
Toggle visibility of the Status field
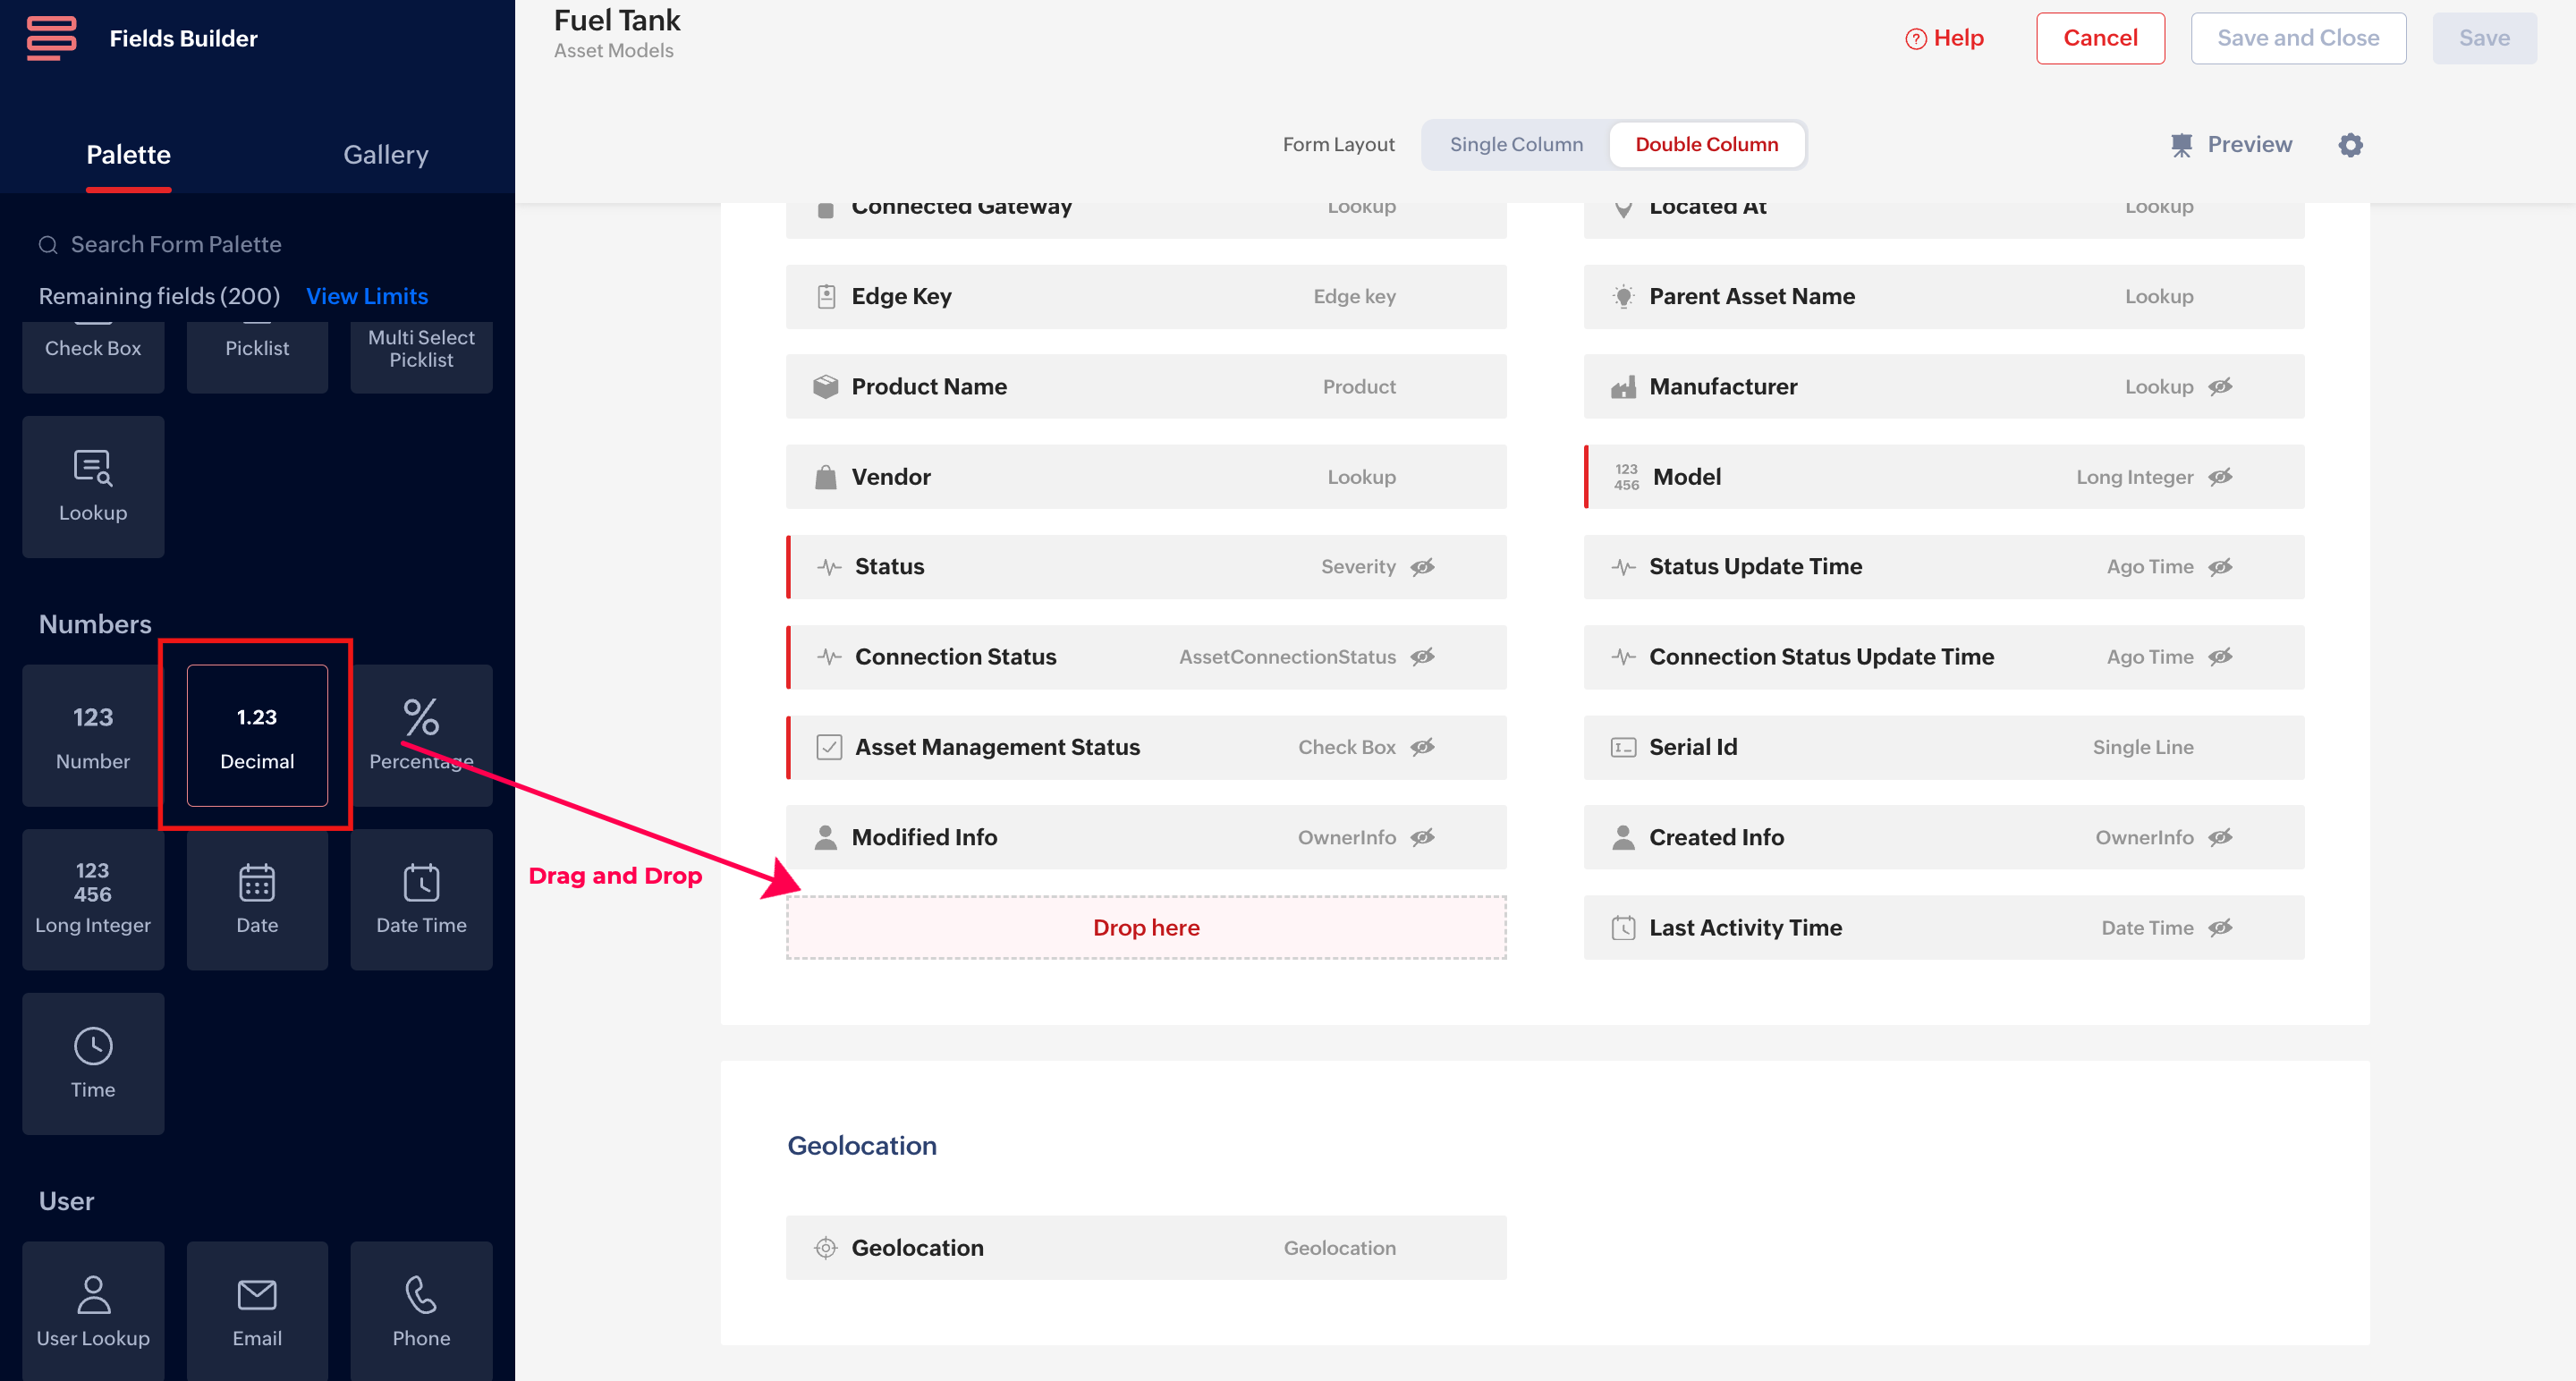pos(1422,567)
